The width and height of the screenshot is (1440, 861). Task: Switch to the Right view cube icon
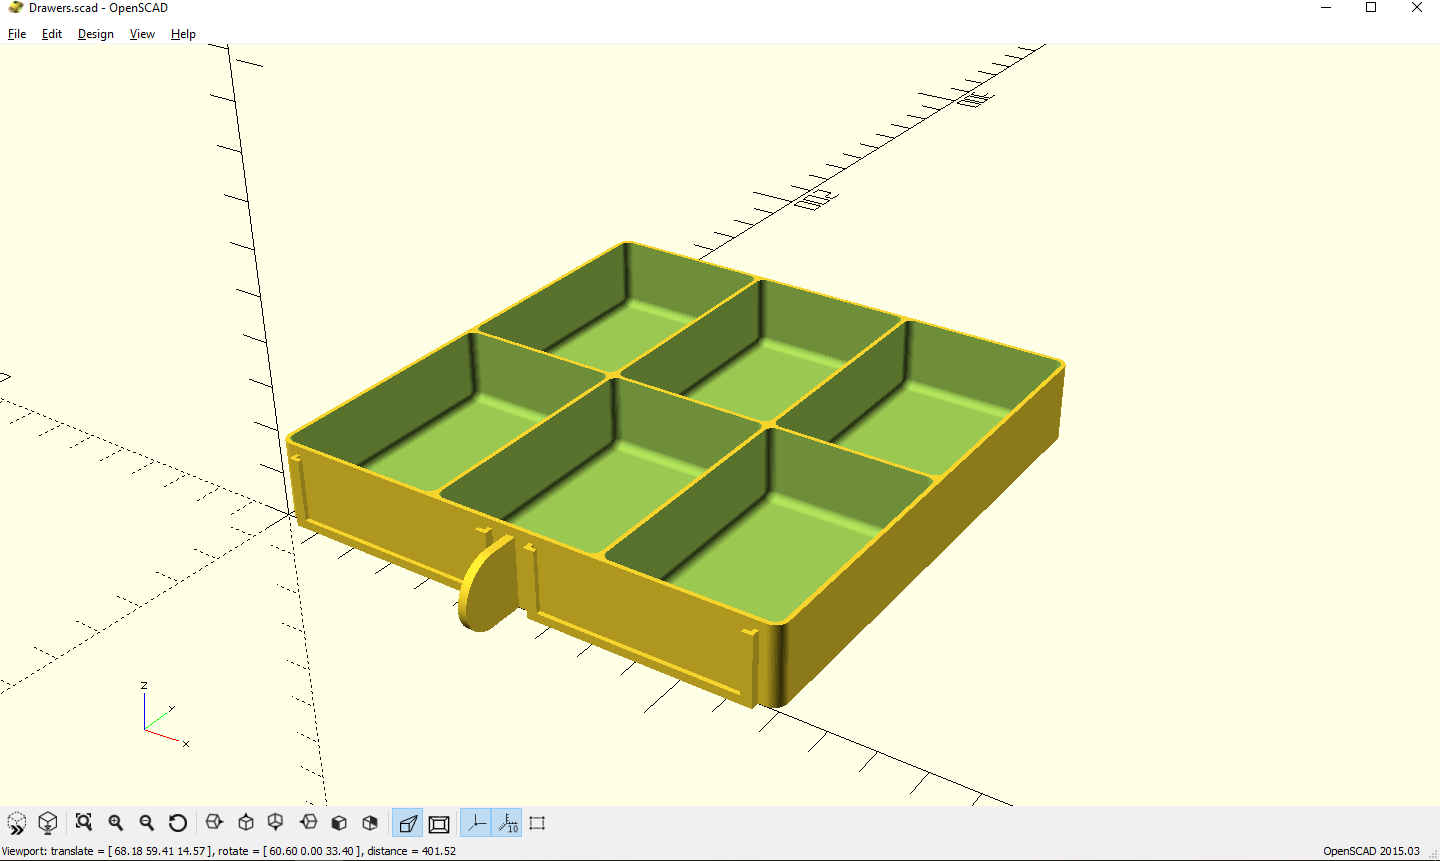click(x=214, y=823)
